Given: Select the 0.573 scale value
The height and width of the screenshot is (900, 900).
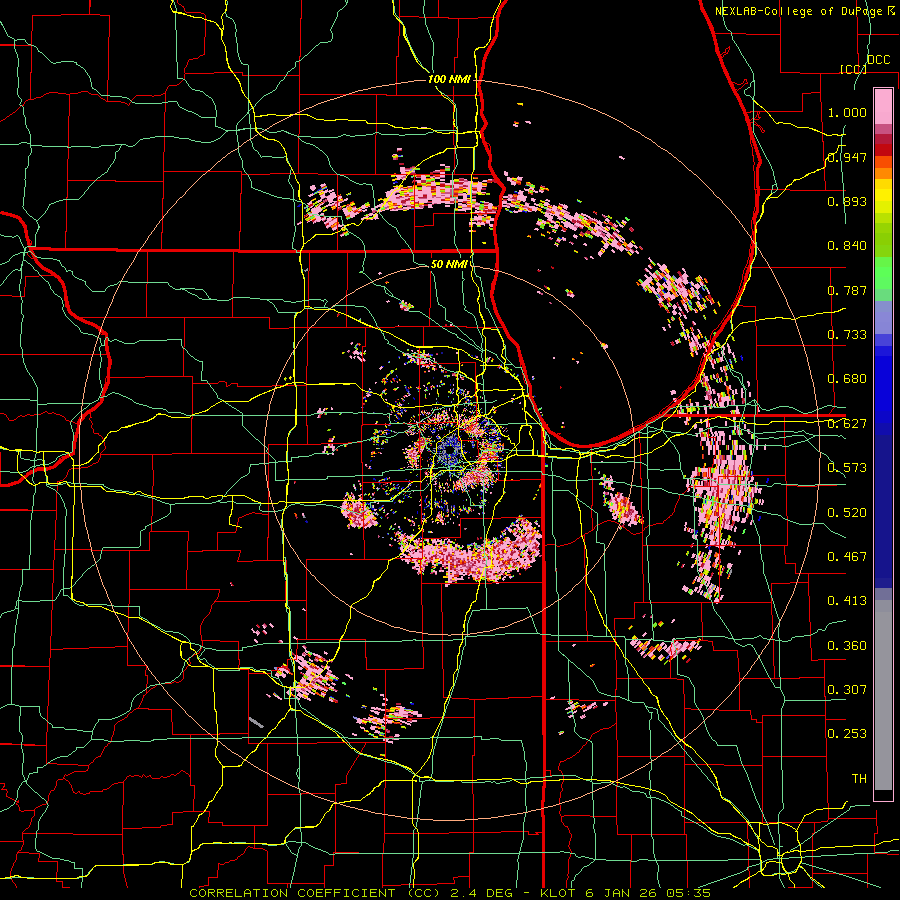Looking at the screenshot, I should (x=847, y=468).
